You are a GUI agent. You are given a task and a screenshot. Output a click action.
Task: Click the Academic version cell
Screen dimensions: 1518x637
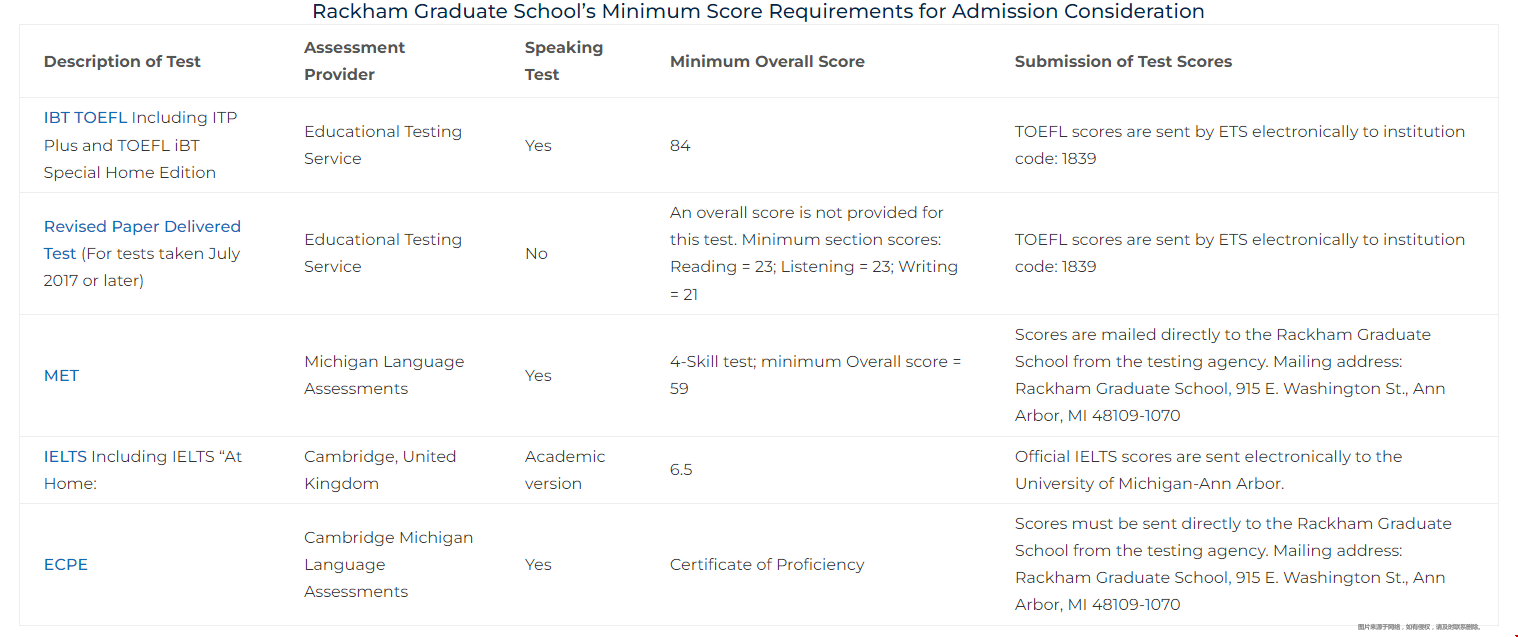click(x=564, y=470)
